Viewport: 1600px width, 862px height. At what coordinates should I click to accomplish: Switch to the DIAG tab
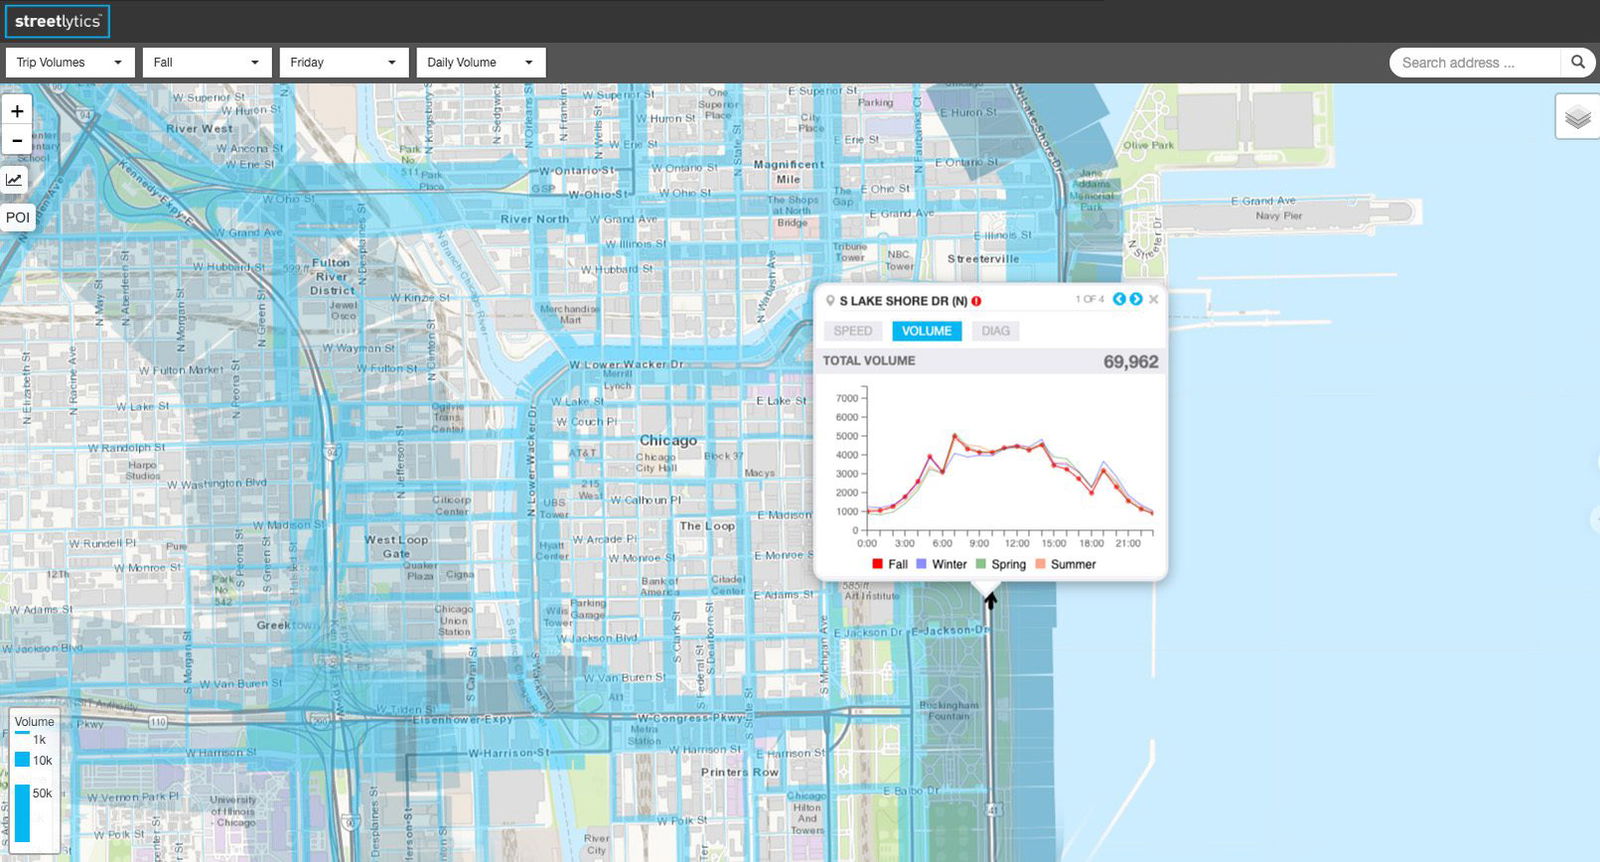click(x=995, y=331)
